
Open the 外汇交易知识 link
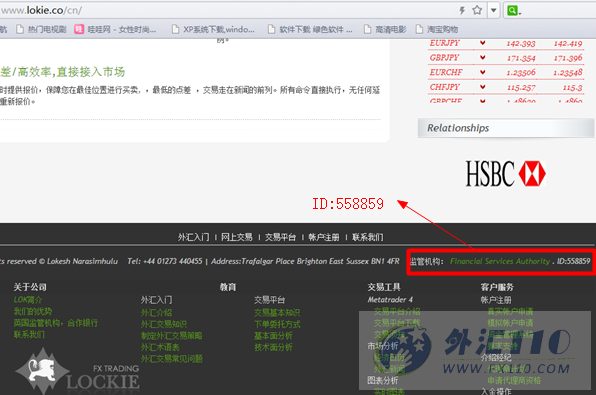click(x=164, y=324)
